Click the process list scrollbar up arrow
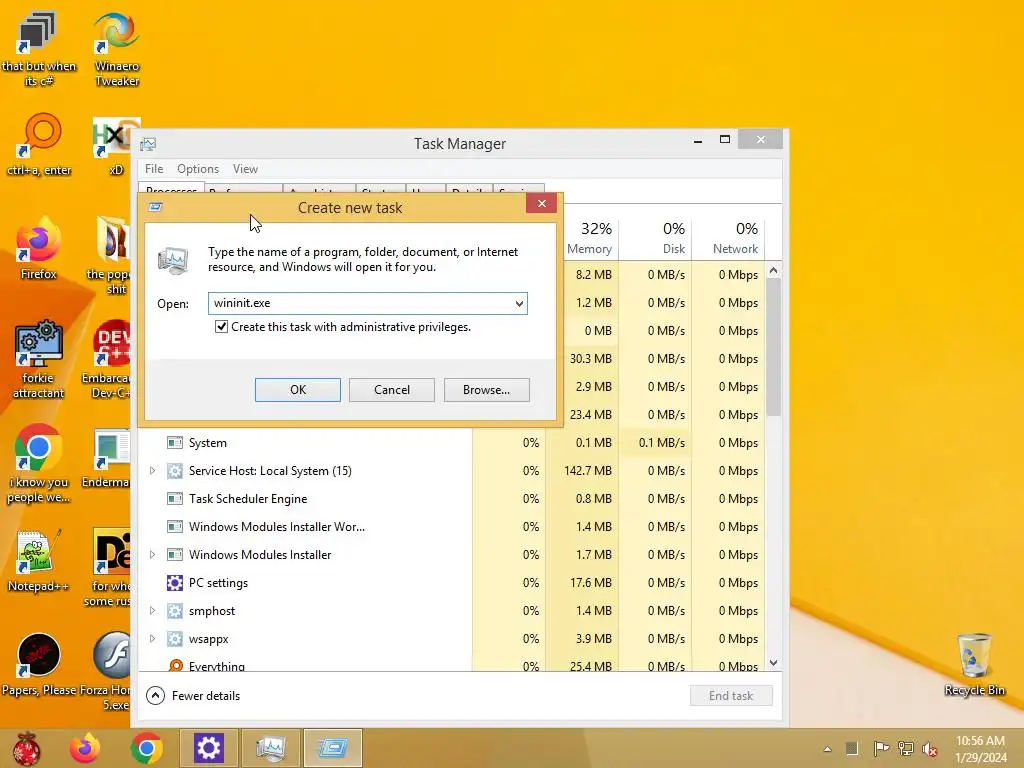The image size is (1024, 768). [x=773, y=270]
